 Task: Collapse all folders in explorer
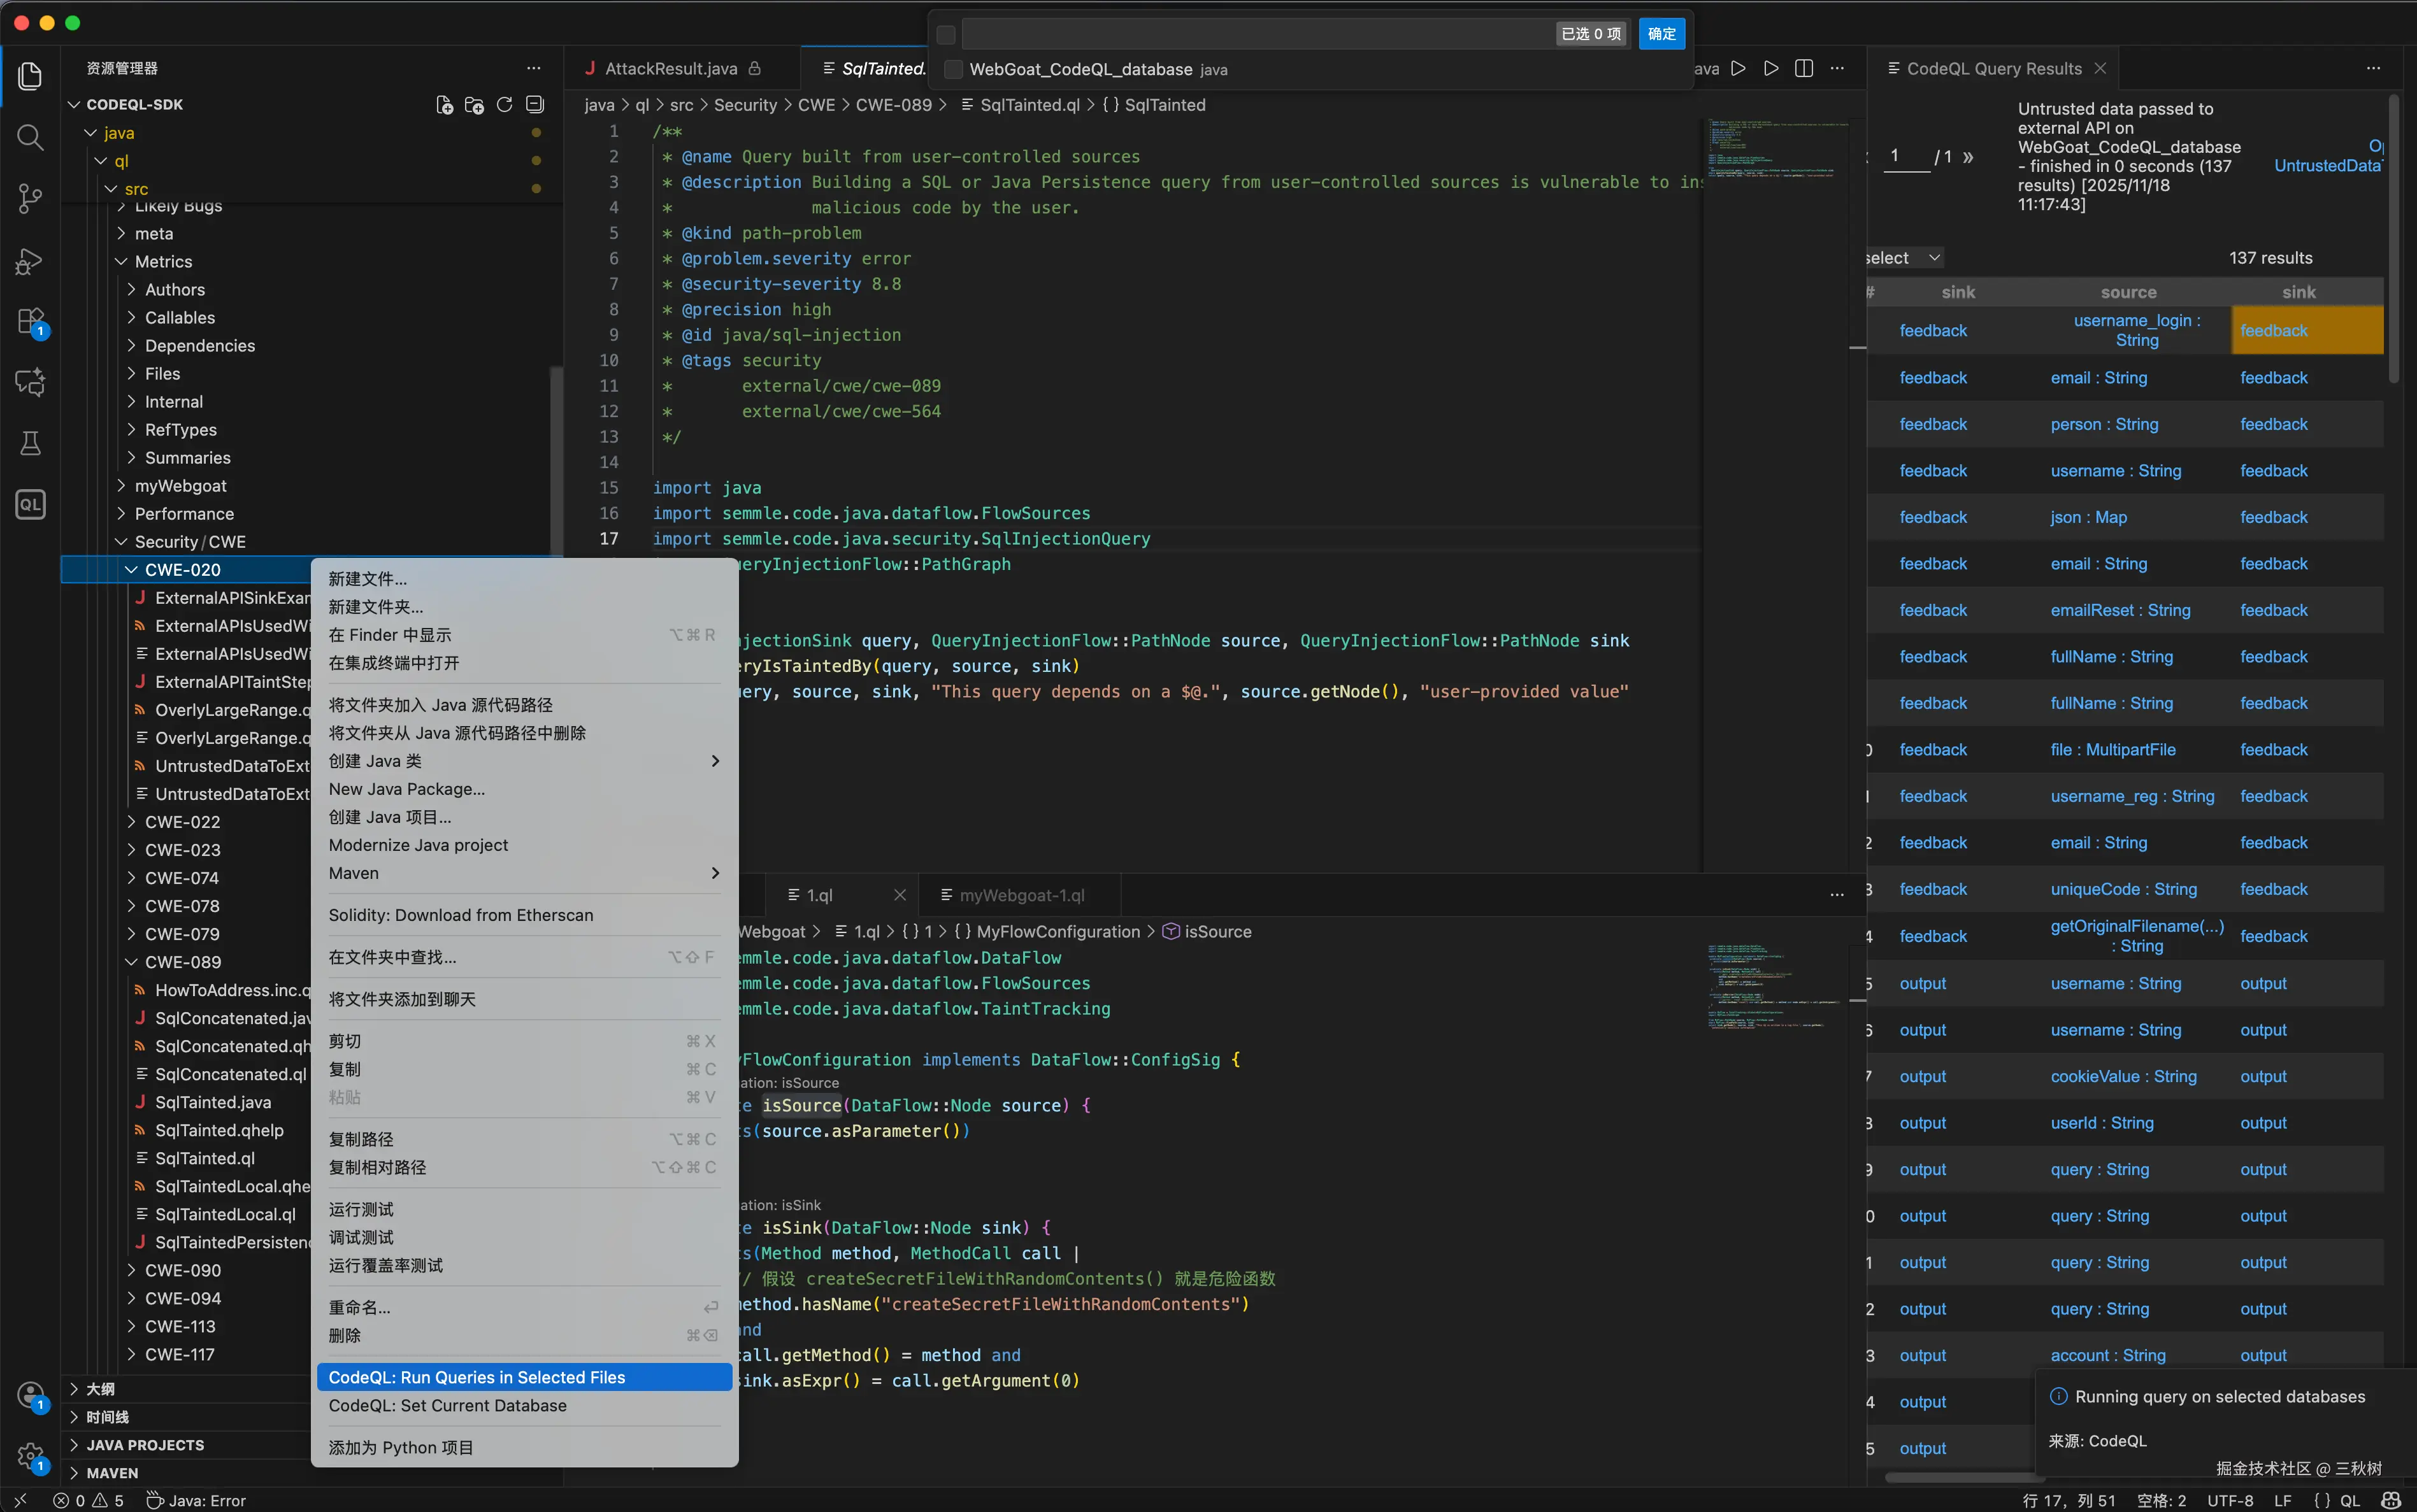tap(535, 104)
